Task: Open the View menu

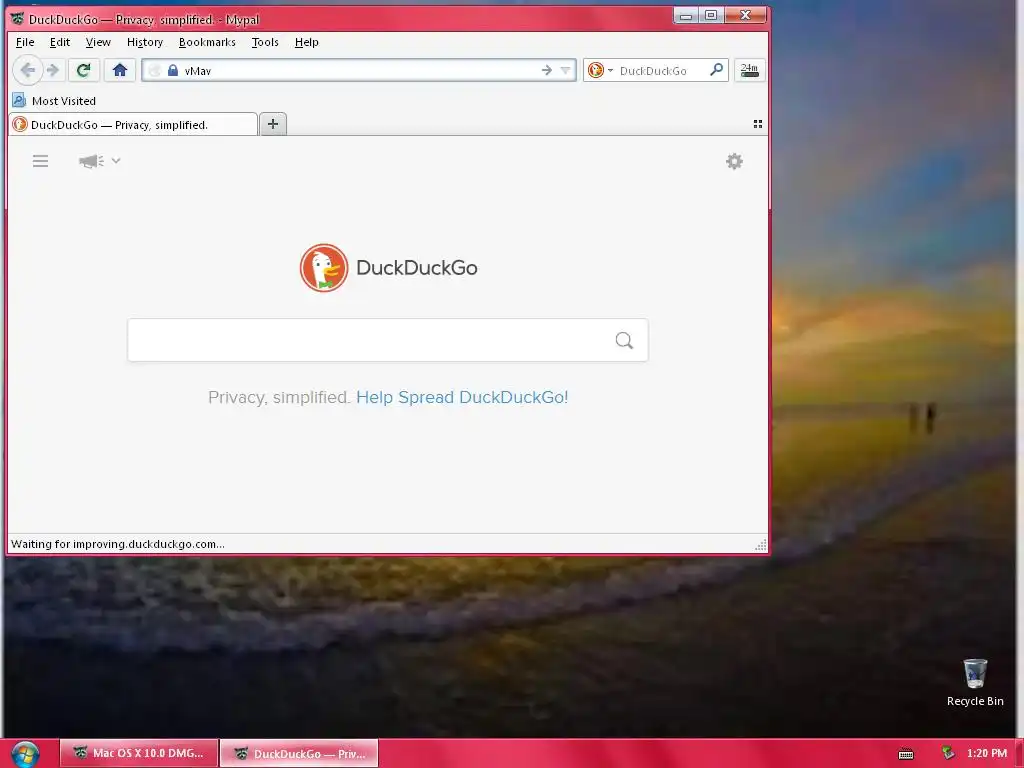Action: (x=98, y=42)
